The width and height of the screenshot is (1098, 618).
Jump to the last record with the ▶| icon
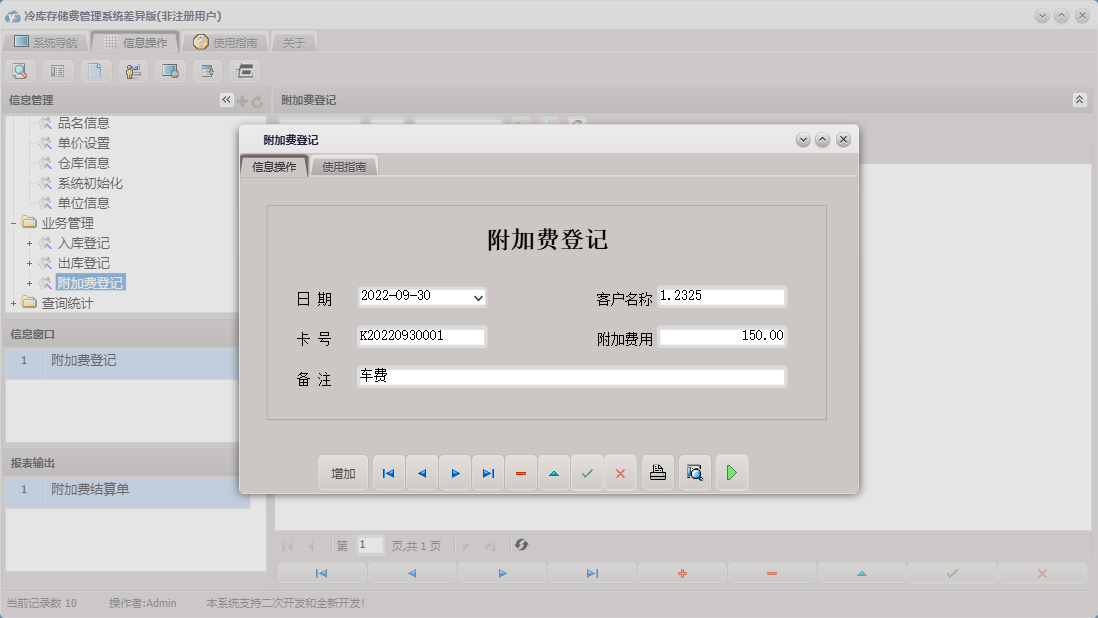(488, 472)
